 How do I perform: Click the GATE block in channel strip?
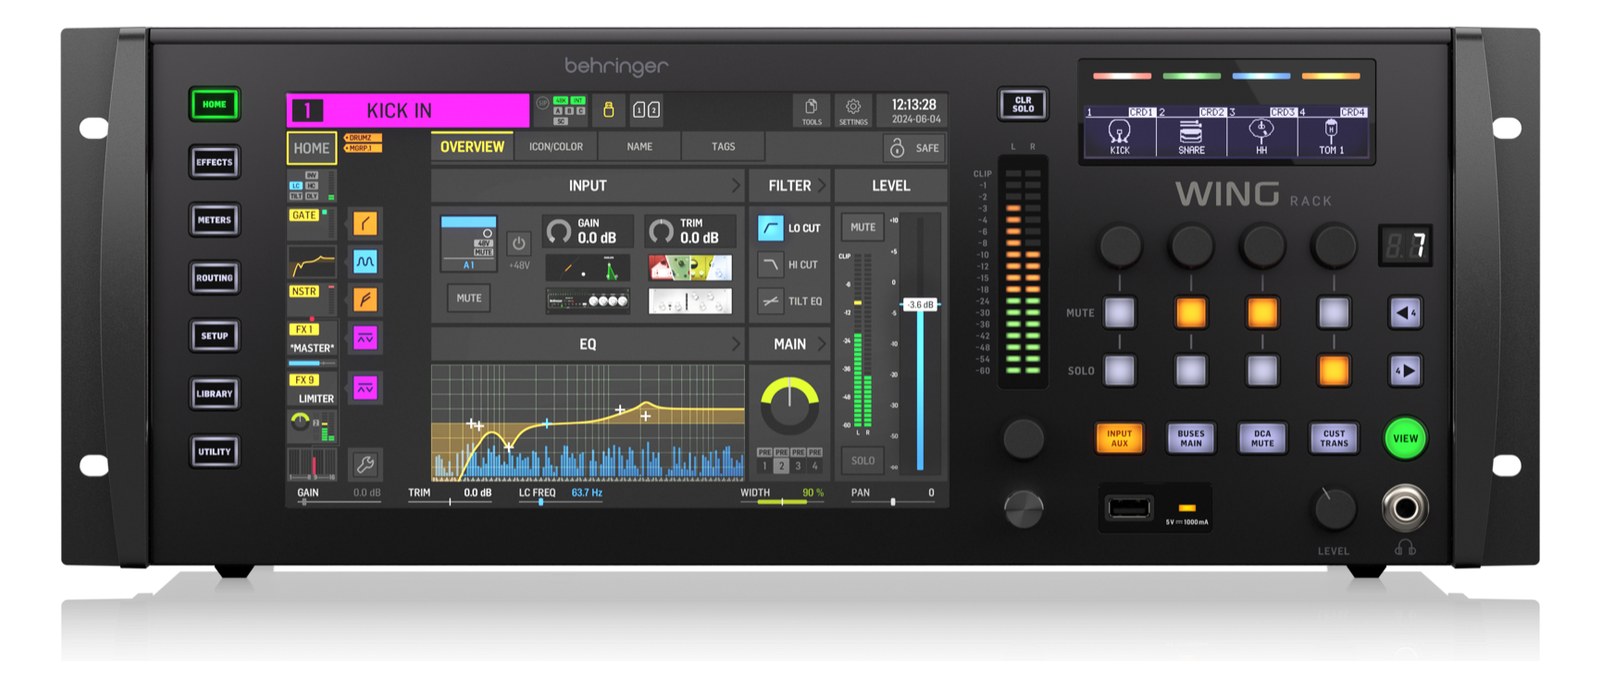coord(312,224)
